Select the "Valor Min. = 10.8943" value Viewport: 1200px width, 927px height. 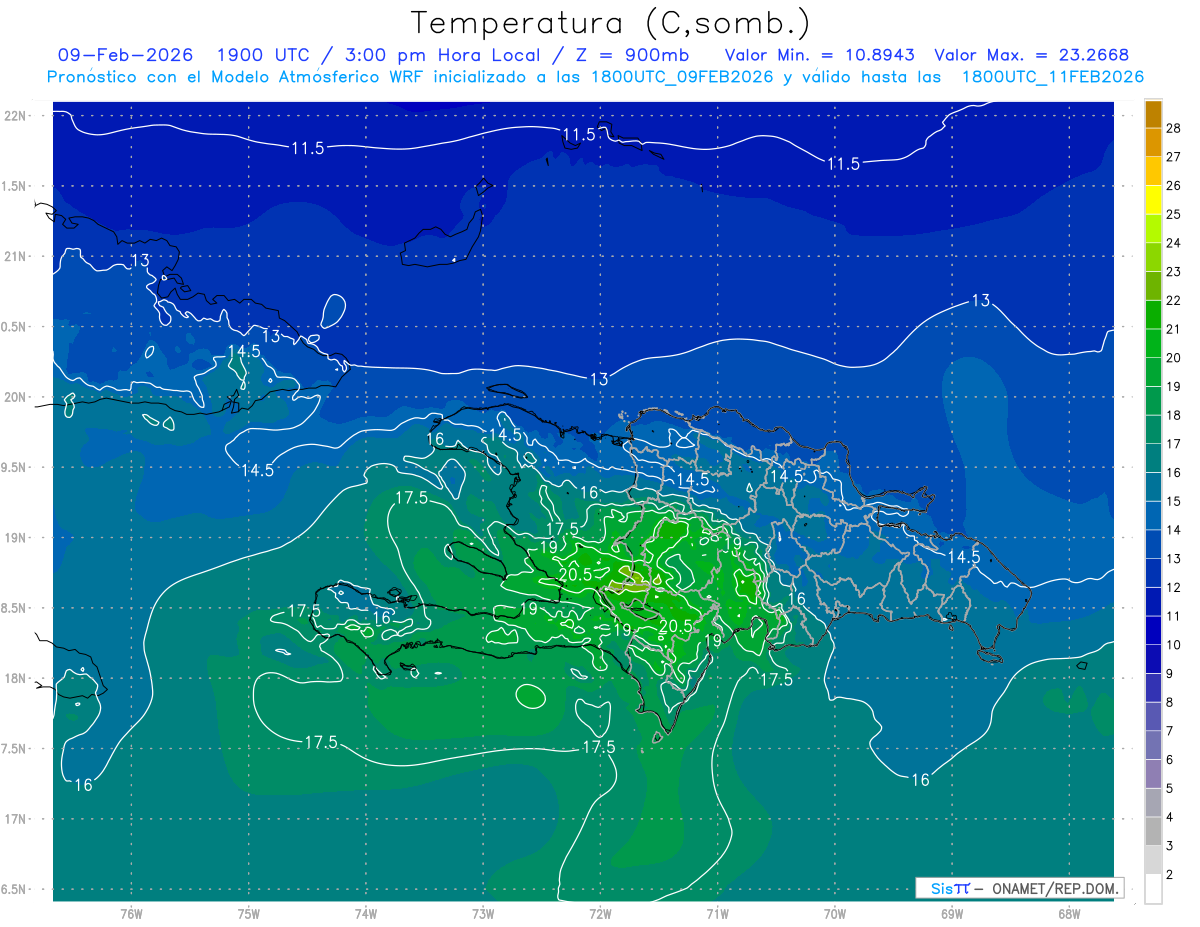click(x=819, y=55)
